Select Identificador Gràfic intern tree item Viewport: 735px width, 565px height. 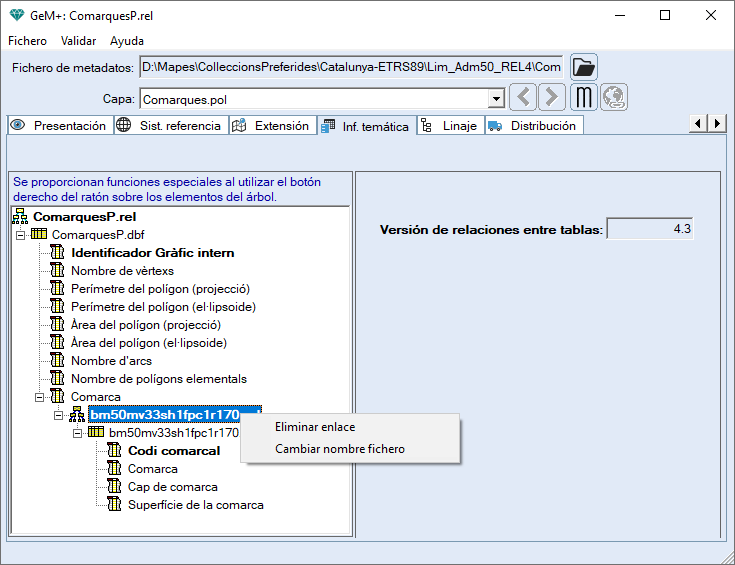tap(152, 253)
